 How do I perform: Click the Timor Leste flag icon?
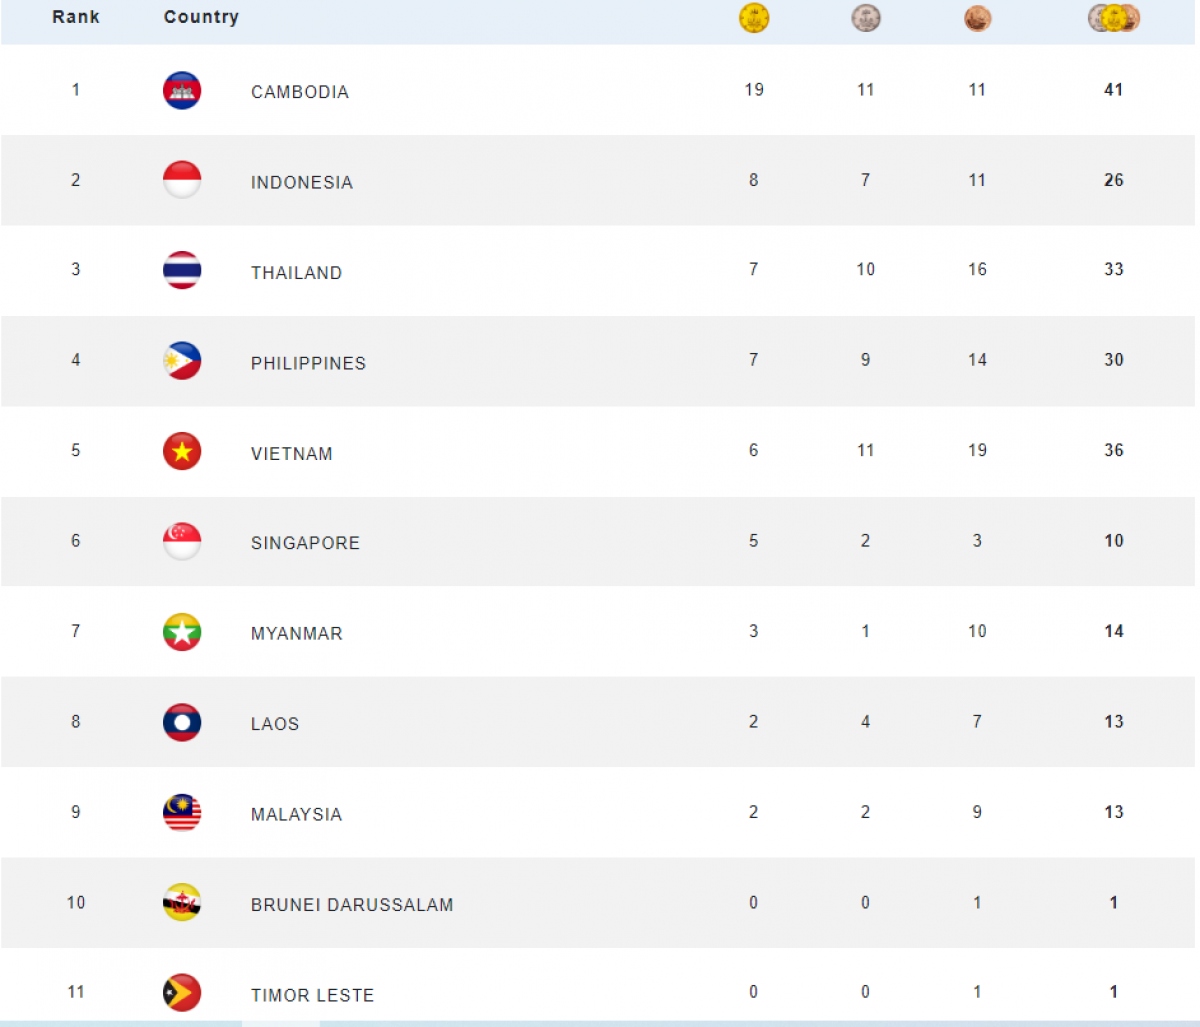(x=182, y=993)
